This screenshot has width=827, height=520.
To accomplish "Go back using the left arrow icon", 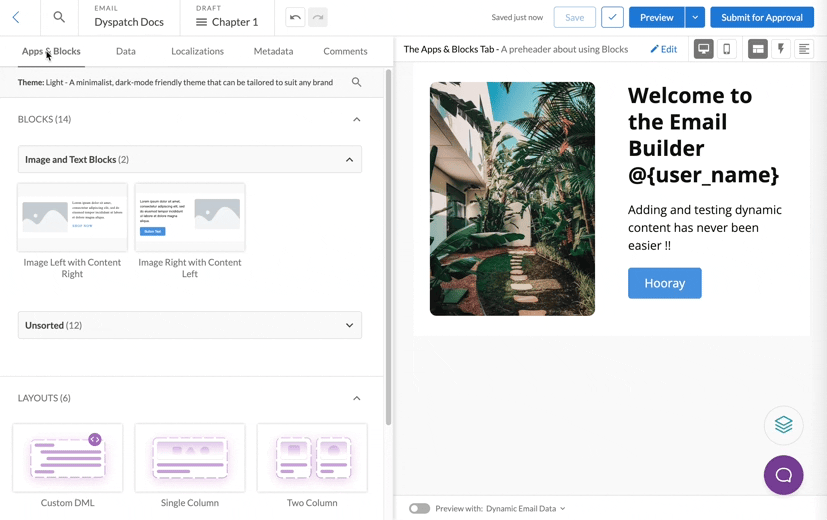I will [16, 17].
